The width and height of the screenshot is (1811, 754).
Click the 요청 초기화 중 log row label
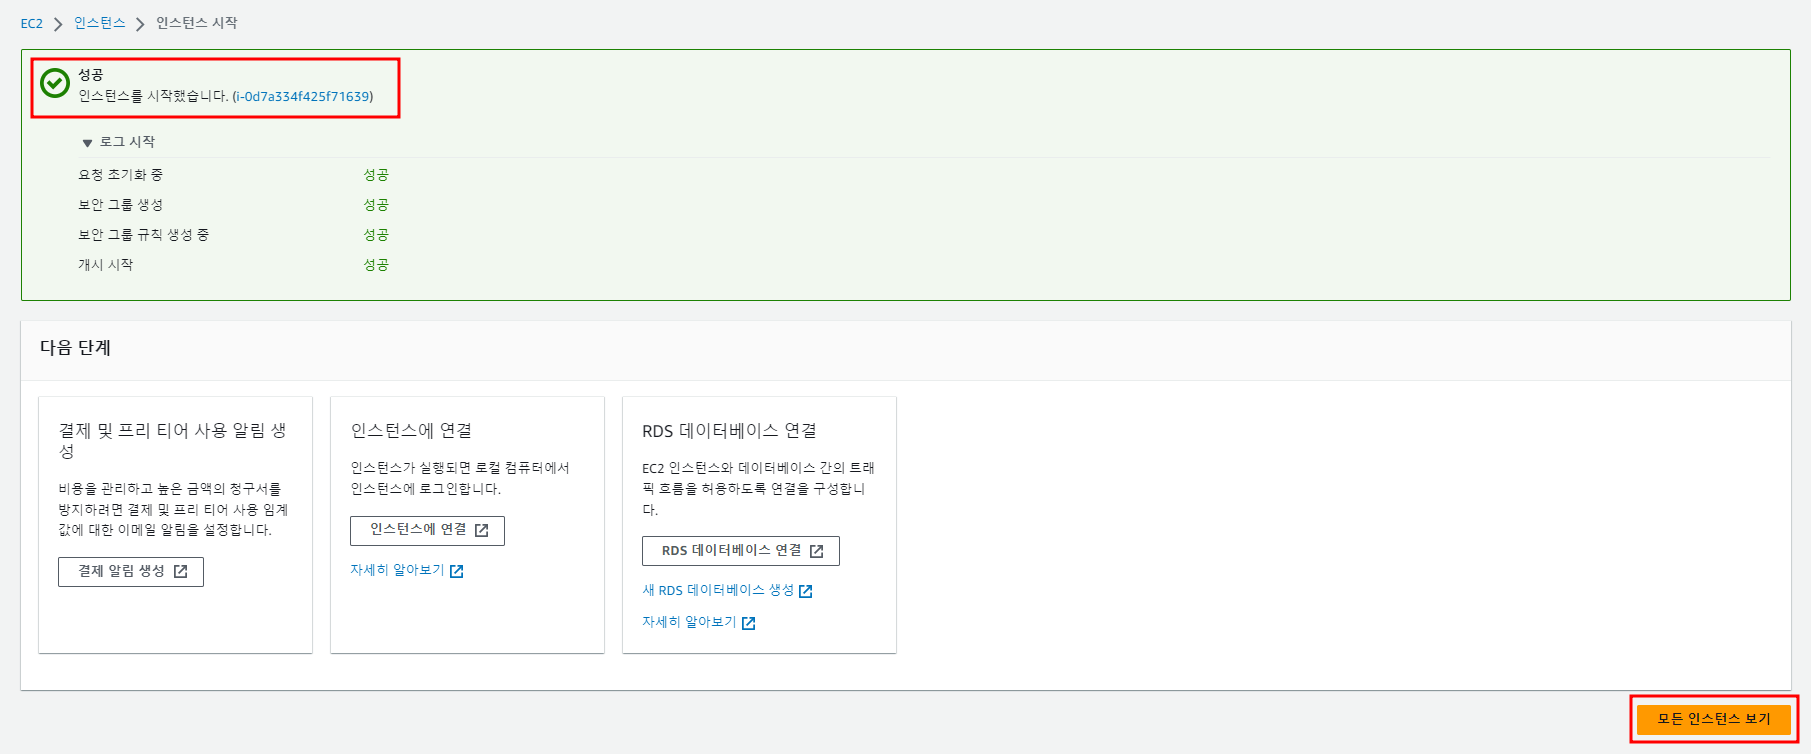(121, 175)
